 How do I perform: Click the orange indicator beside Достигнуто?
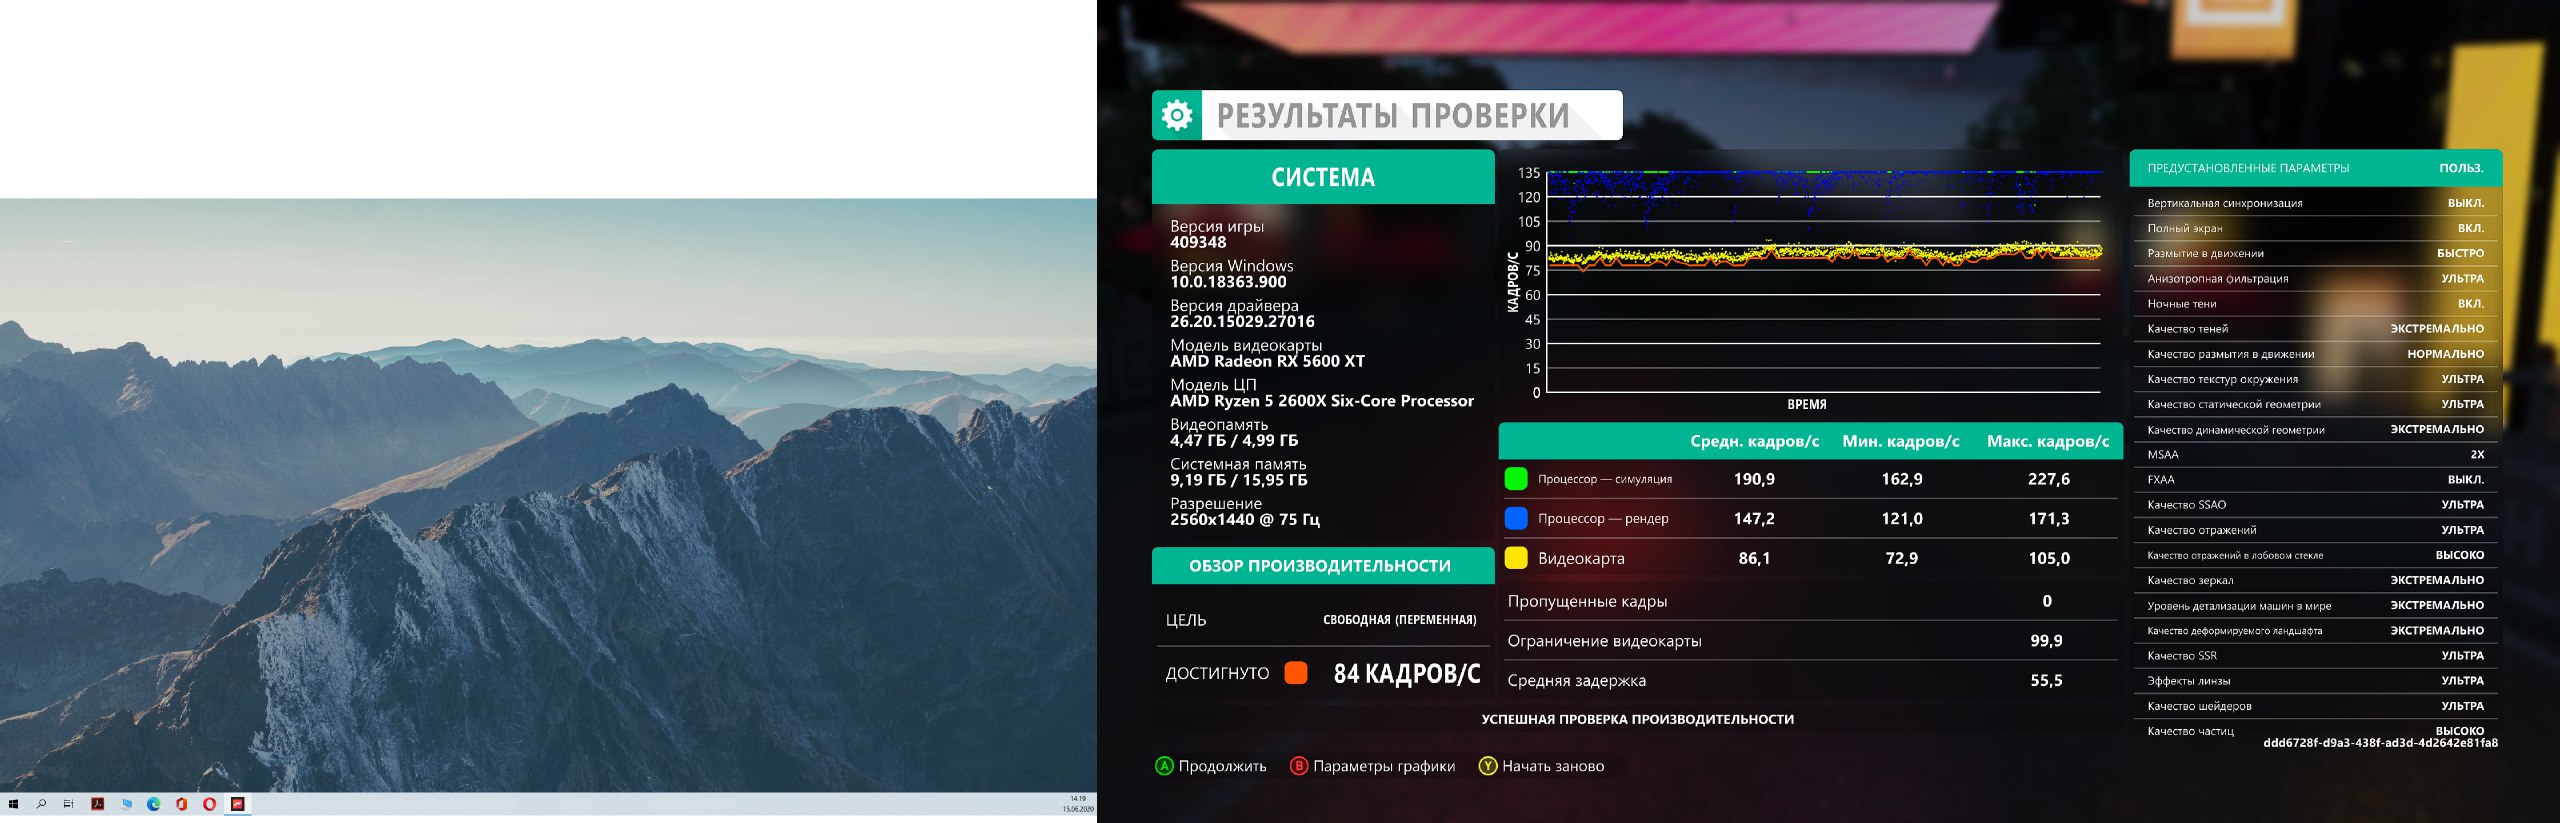point(1296,673)
